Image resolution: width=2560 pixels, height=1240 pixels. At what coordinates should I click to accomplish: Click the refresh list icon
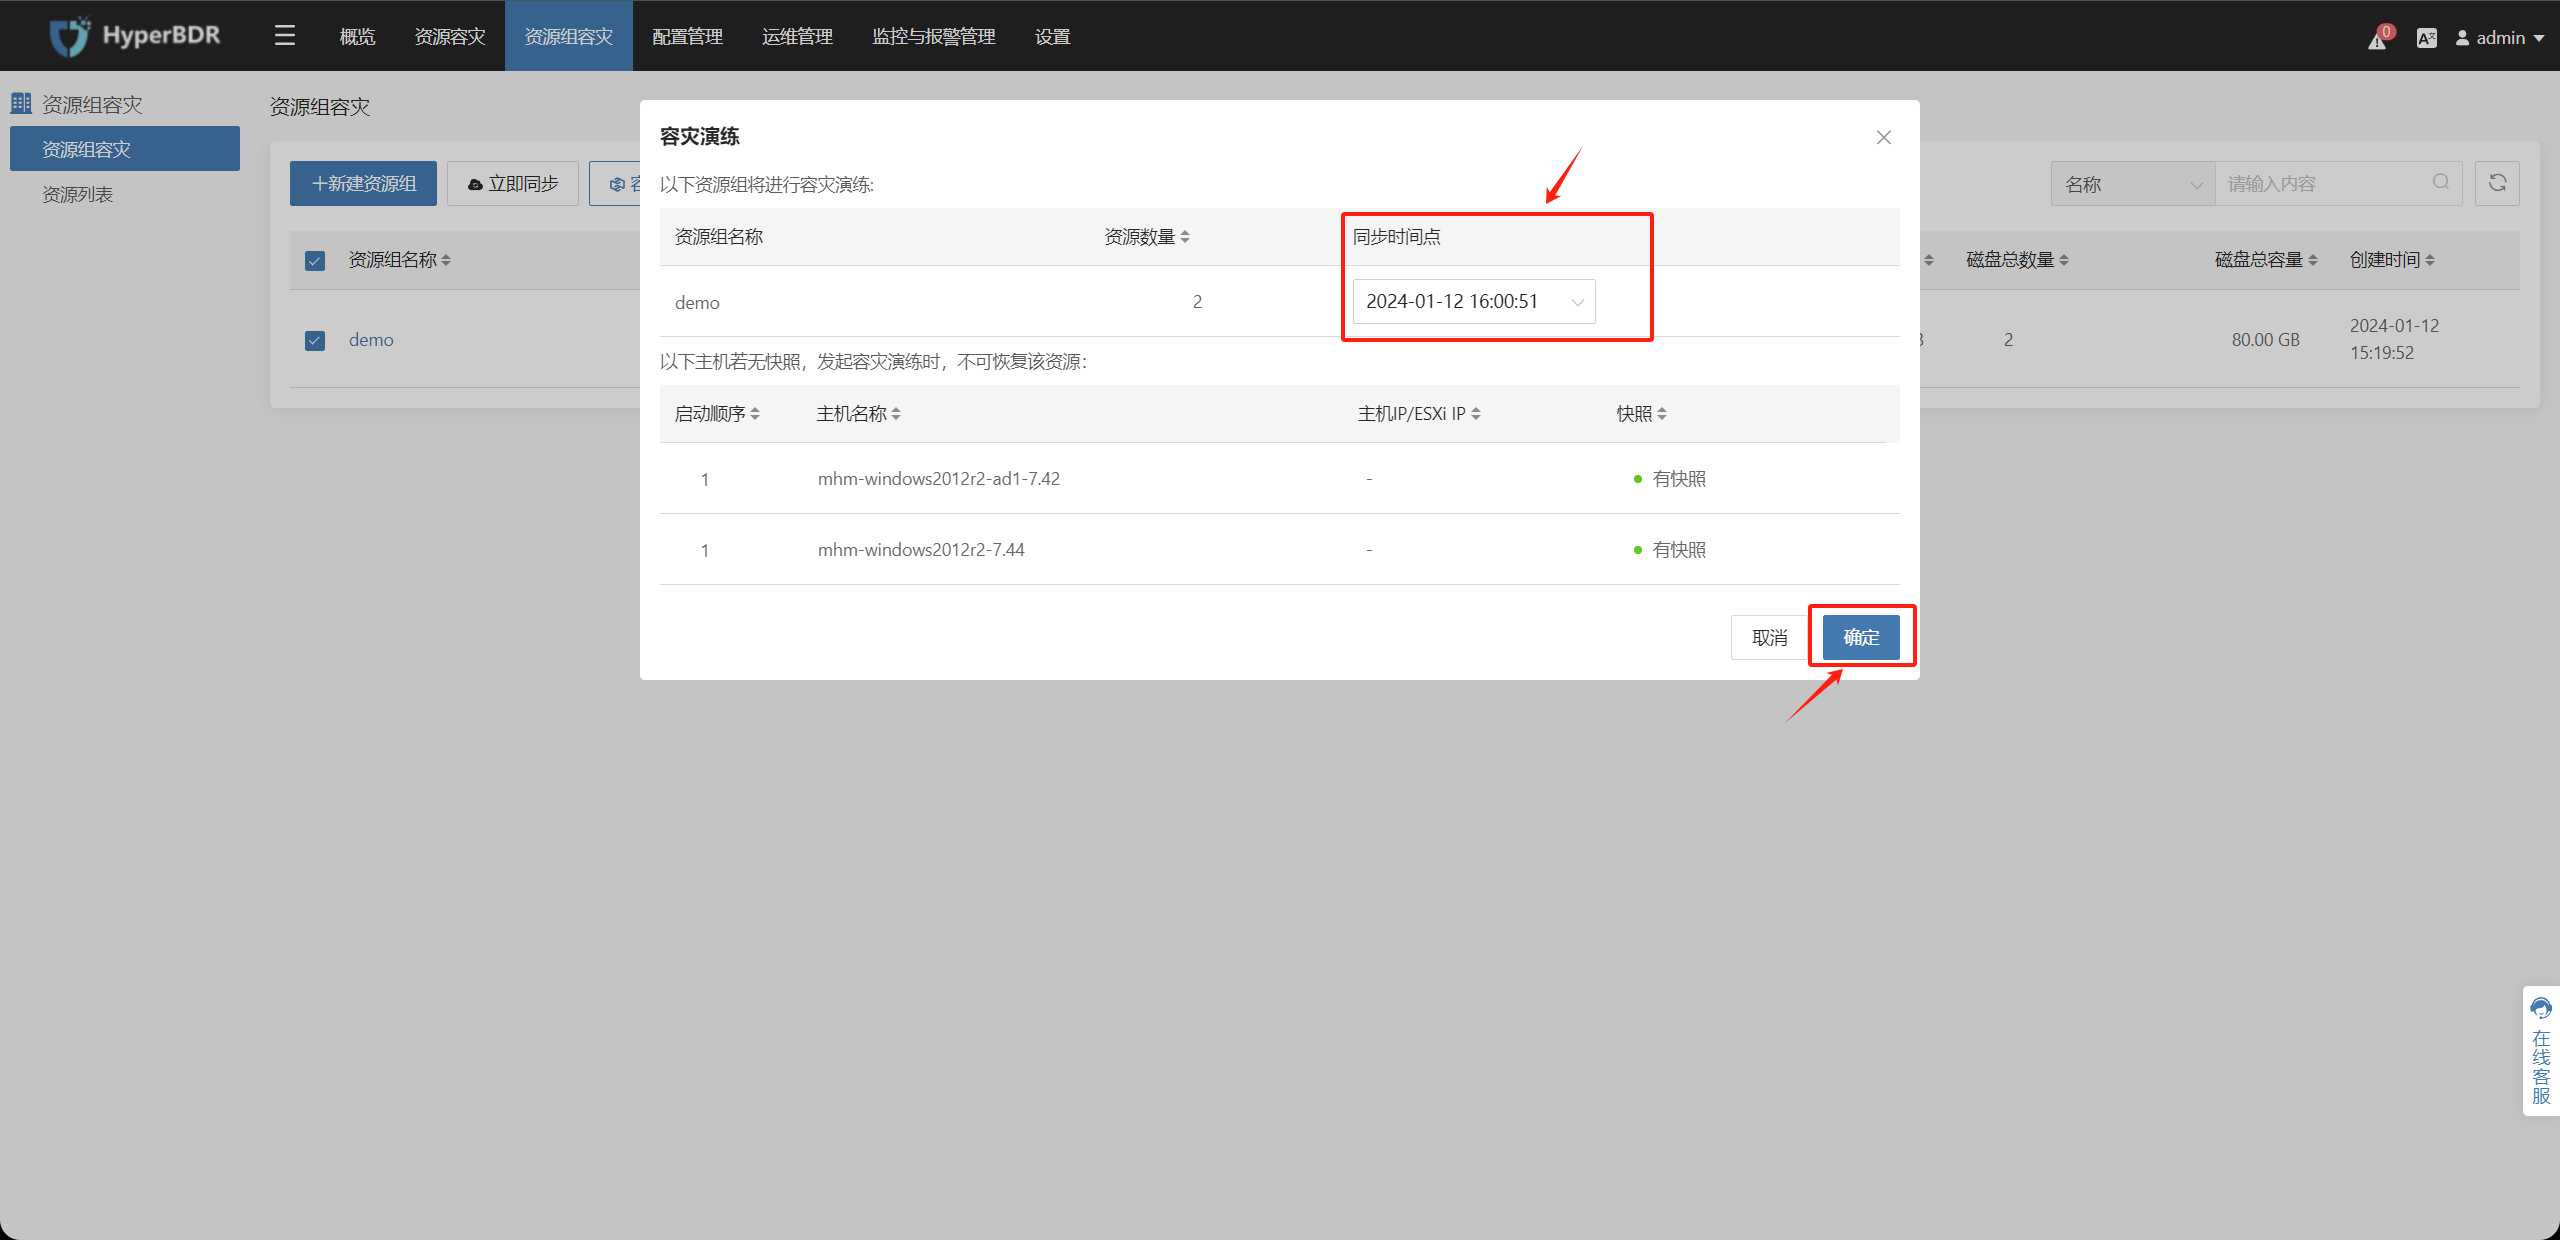(2497, 183)
